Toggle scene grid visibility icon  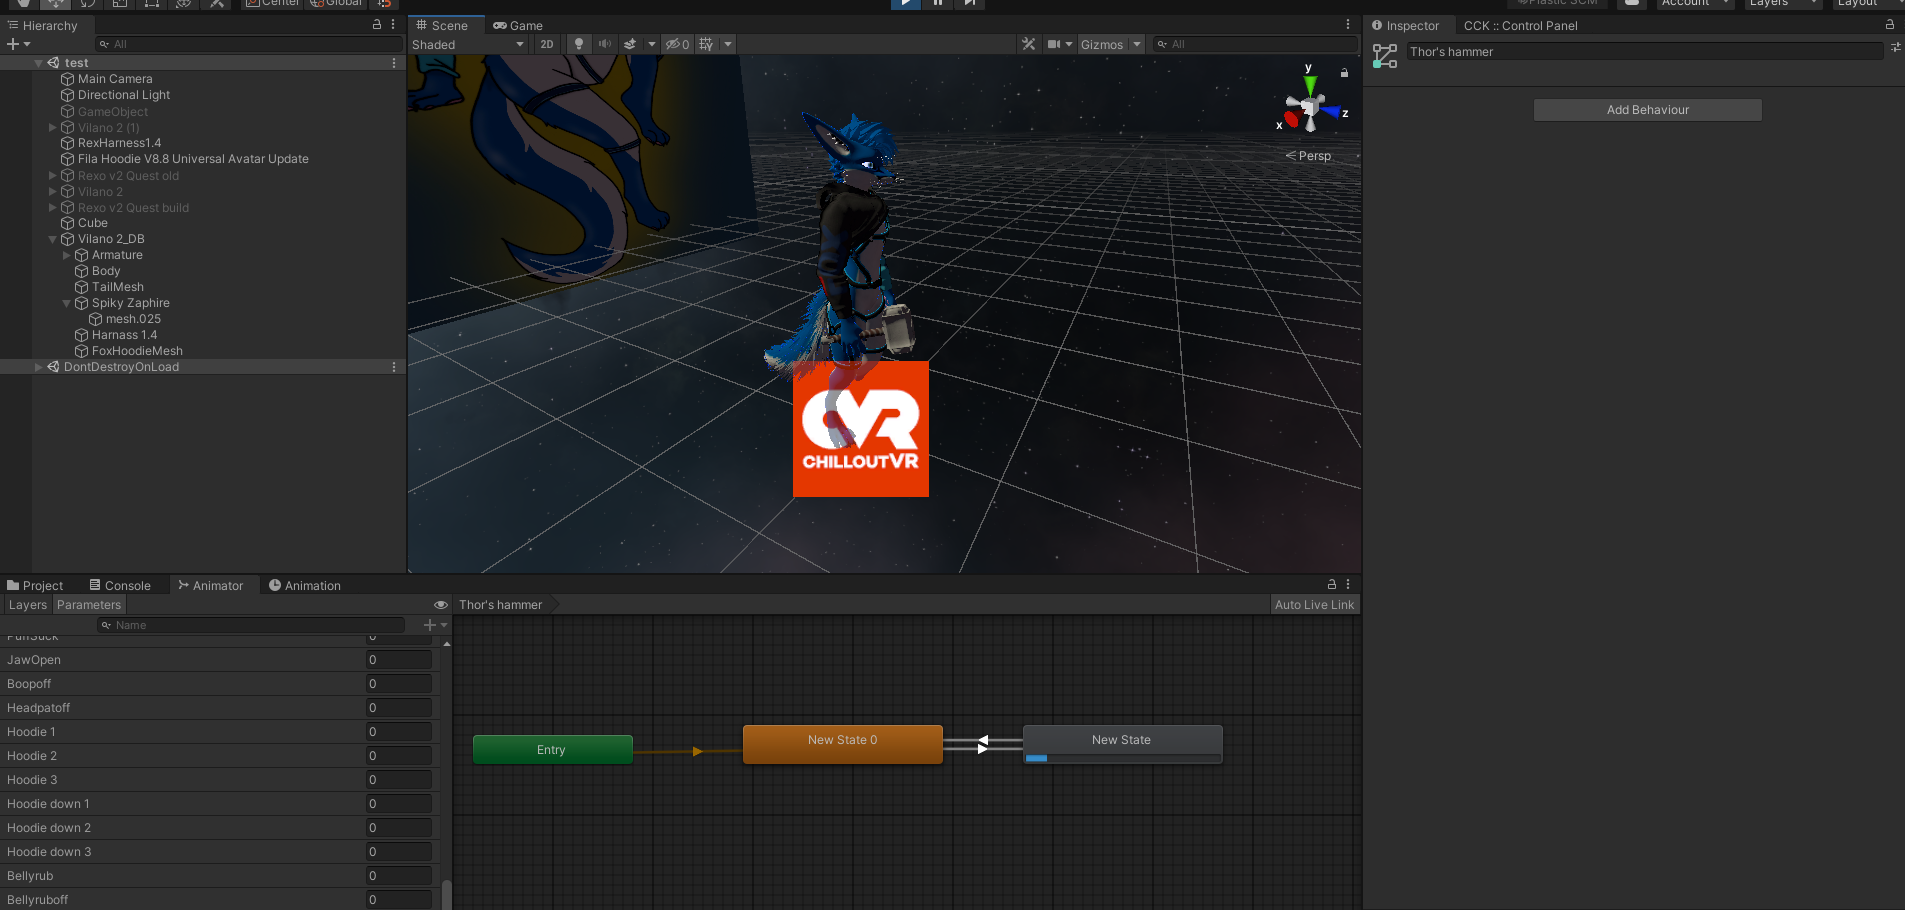pyautogui.click(x=706, y=44)
